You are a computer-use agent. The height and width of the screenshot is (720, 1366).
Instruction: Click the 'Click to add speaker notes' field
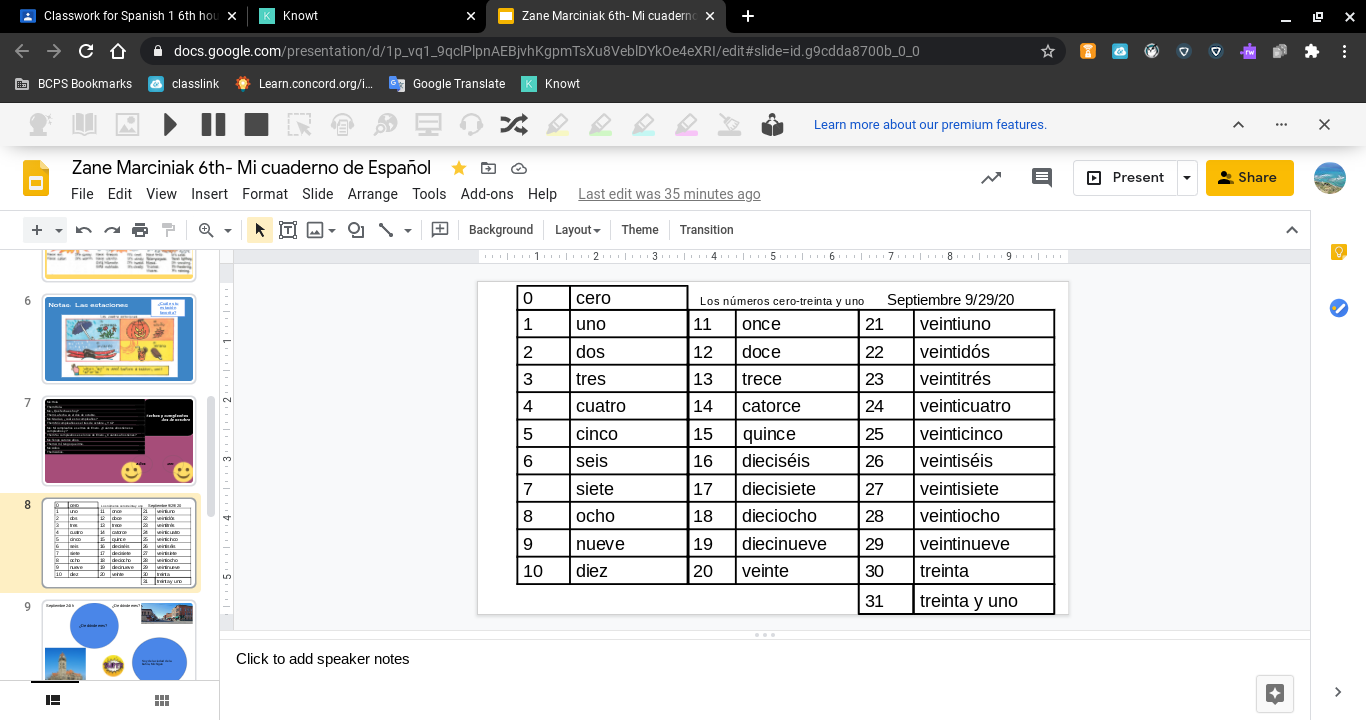click(x=765, y=659)
